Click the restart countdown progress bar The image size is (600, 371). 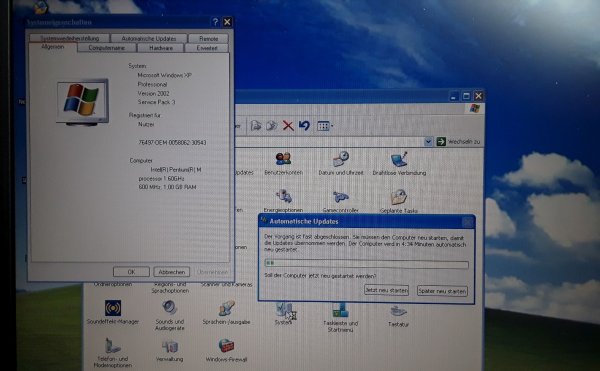click(x=366, y=264)
